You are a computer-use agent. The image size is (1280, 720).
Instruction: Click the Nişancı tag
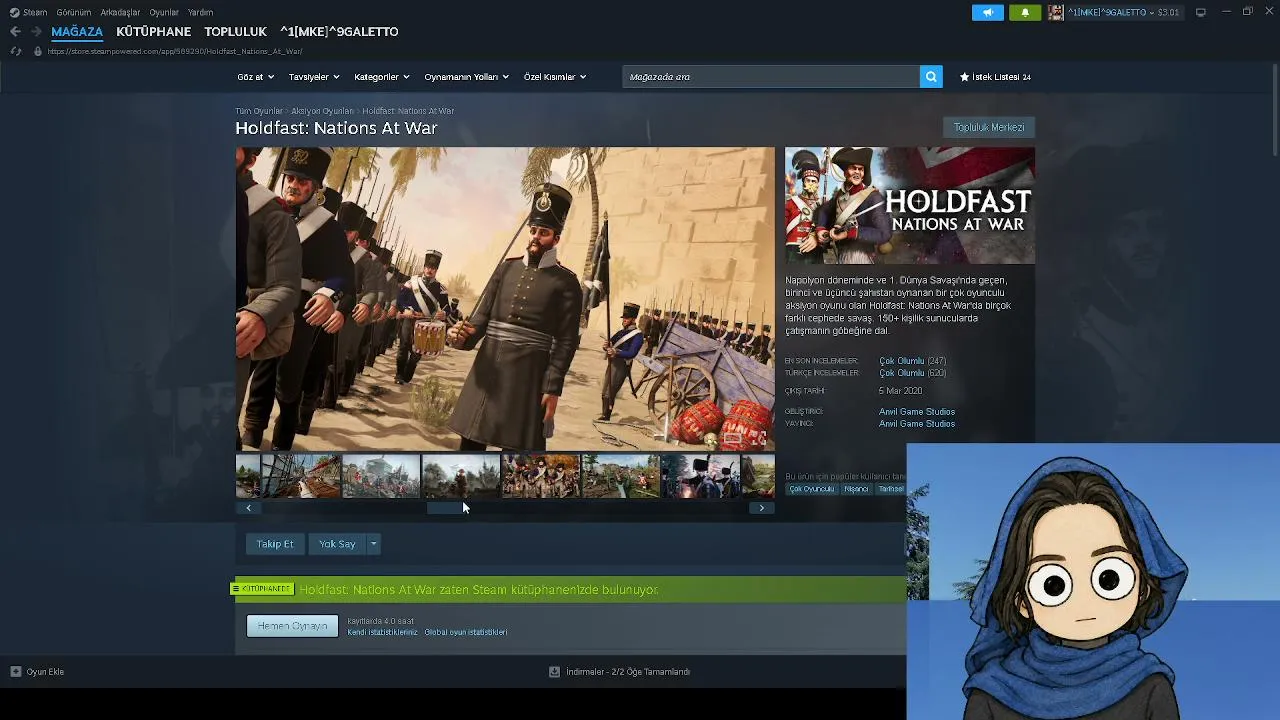tap(856, 489)
